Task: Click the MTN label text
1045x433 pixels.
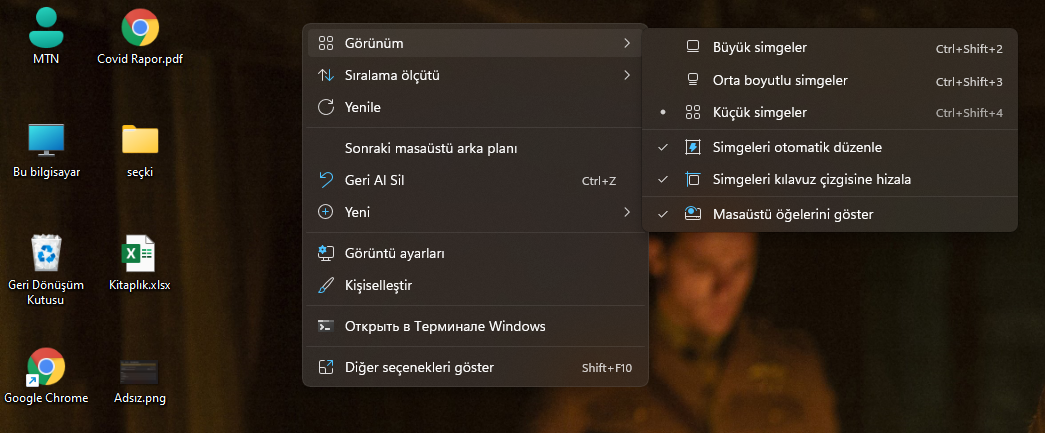Action: coord(46,59)
